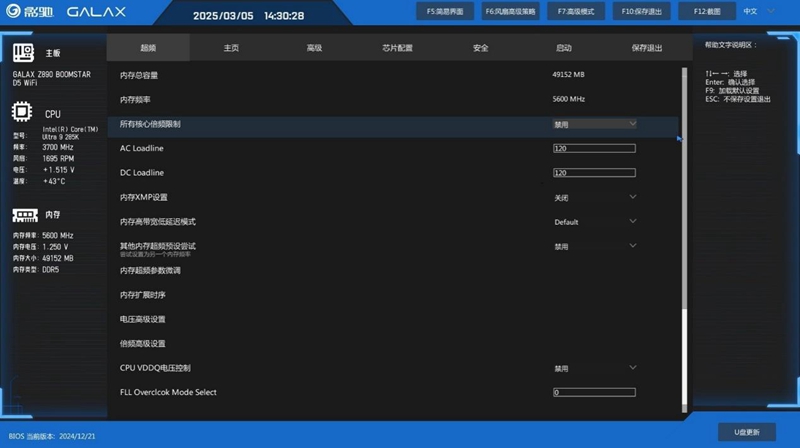Click the motherboard icon in left panel
800x448 pixels.
pyautogui.click(x=23, y=53)
